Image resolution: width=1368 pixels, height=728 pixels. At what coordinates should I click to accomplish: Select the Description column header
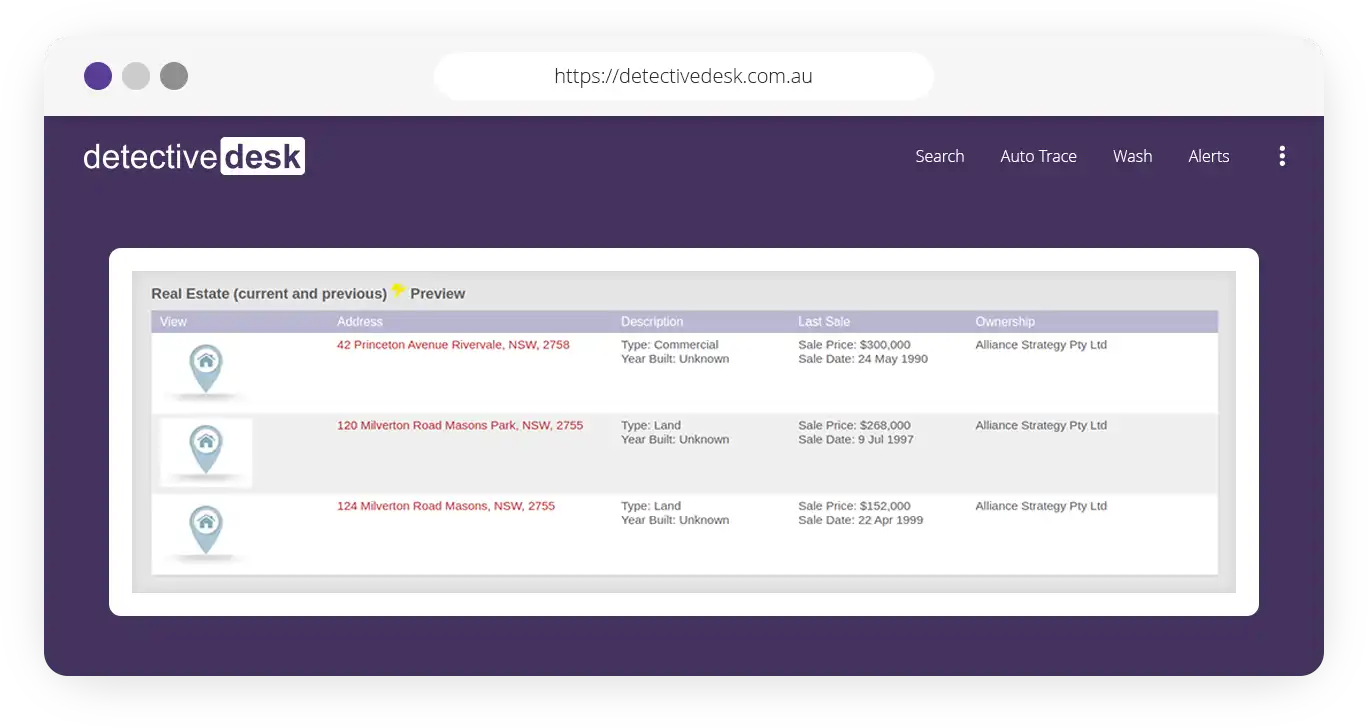click(652, 322)
